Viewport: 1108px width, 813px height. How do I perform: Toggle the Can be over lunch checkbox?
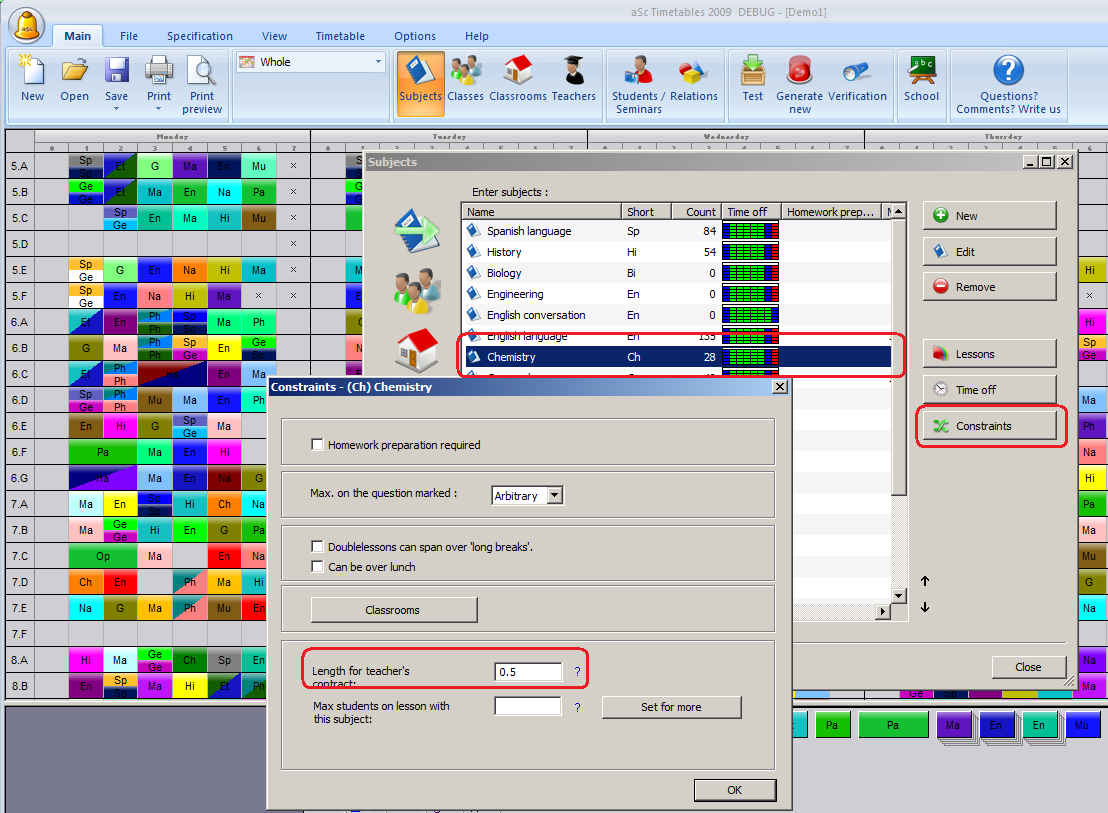(318, 567)
